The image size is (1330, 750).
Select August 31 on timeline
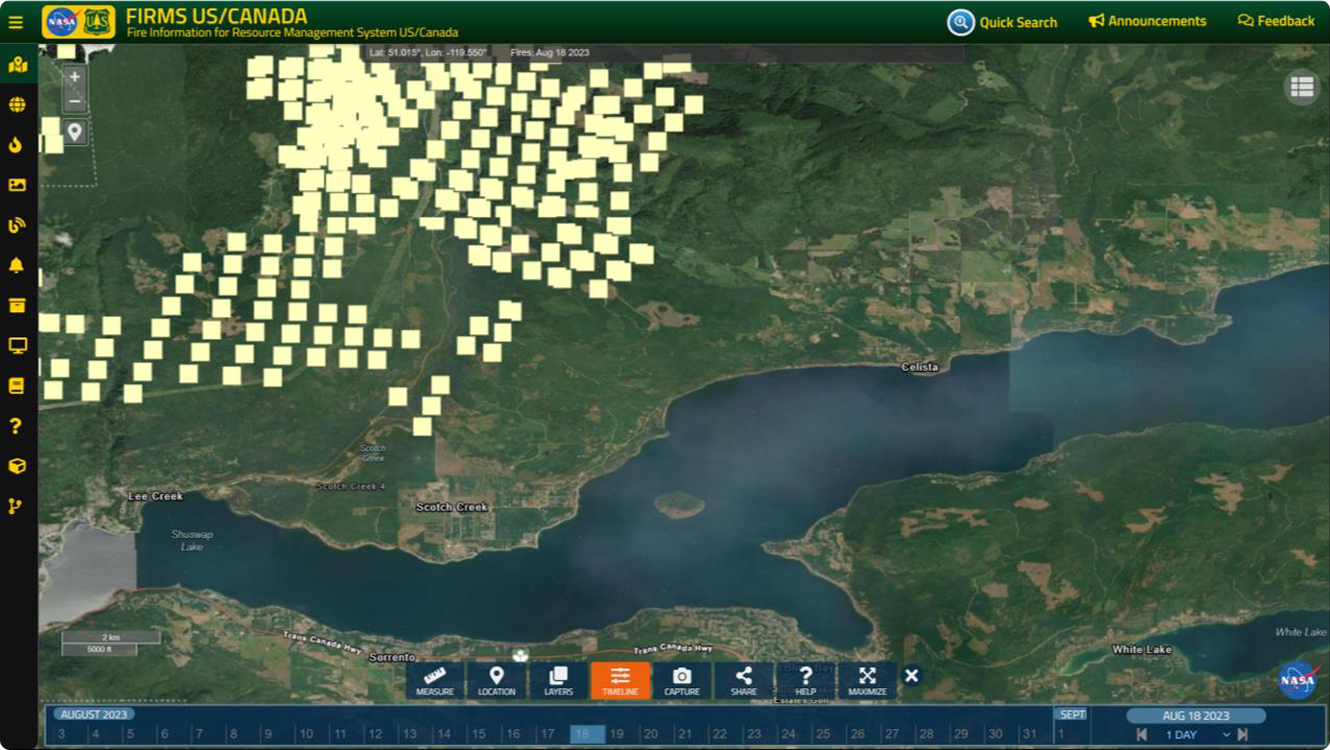click(x=1029, y=734)
